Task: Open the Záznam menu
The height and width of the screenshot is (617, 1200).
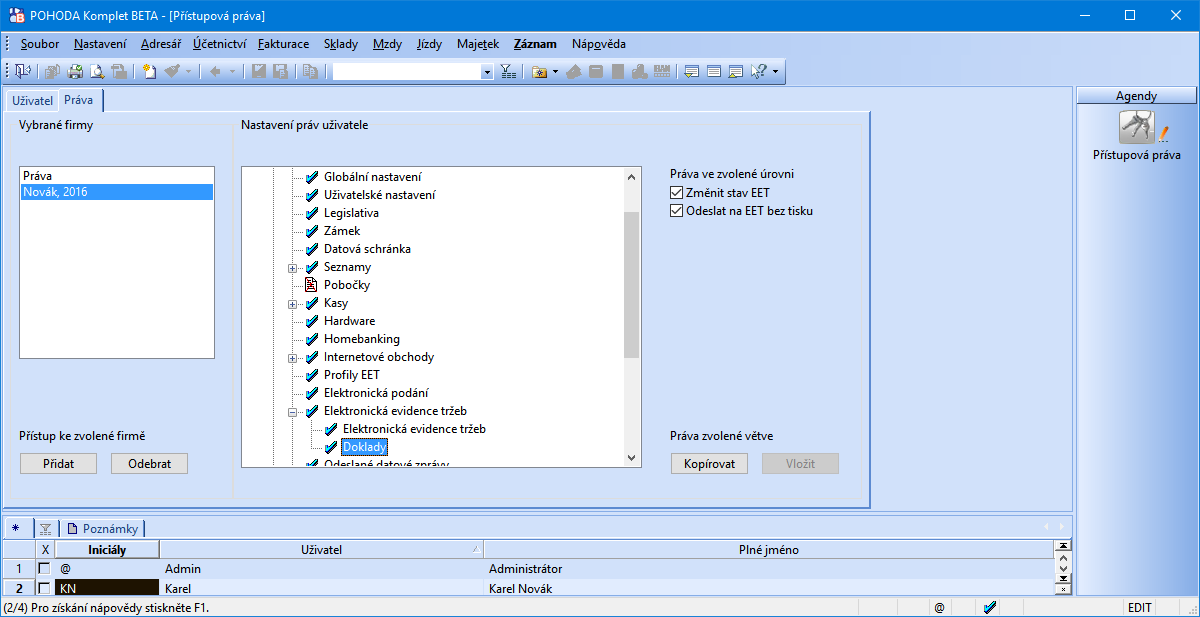Action: click(x=535, y=44)
